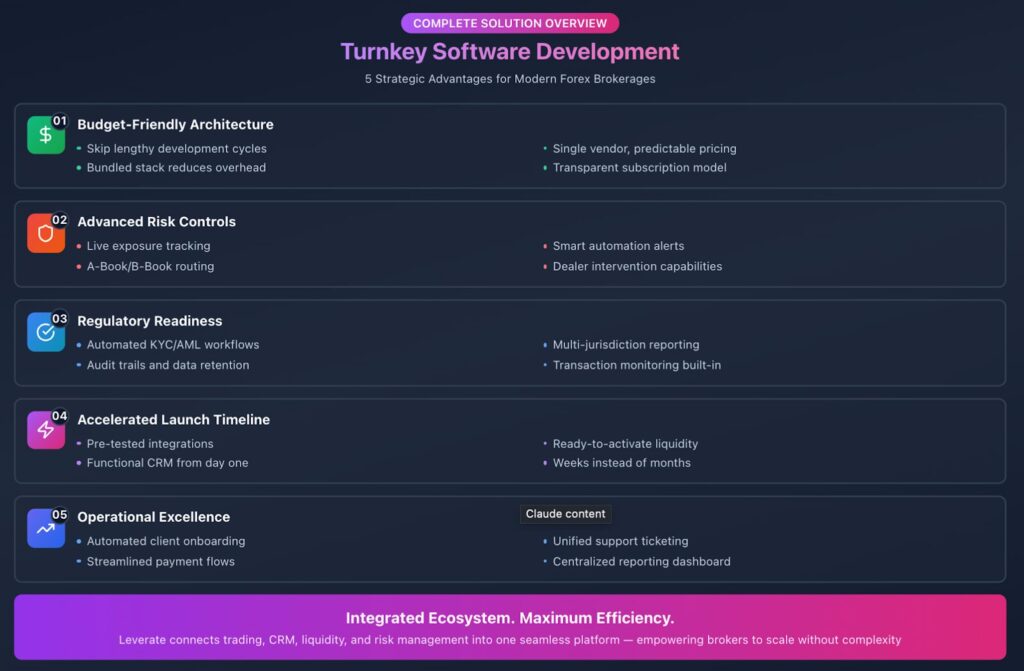Image resolution: width=1024 pixels, height=671 pixels.
Task: Click the Advanced Risk Controls card title
Action: [156, 221]
